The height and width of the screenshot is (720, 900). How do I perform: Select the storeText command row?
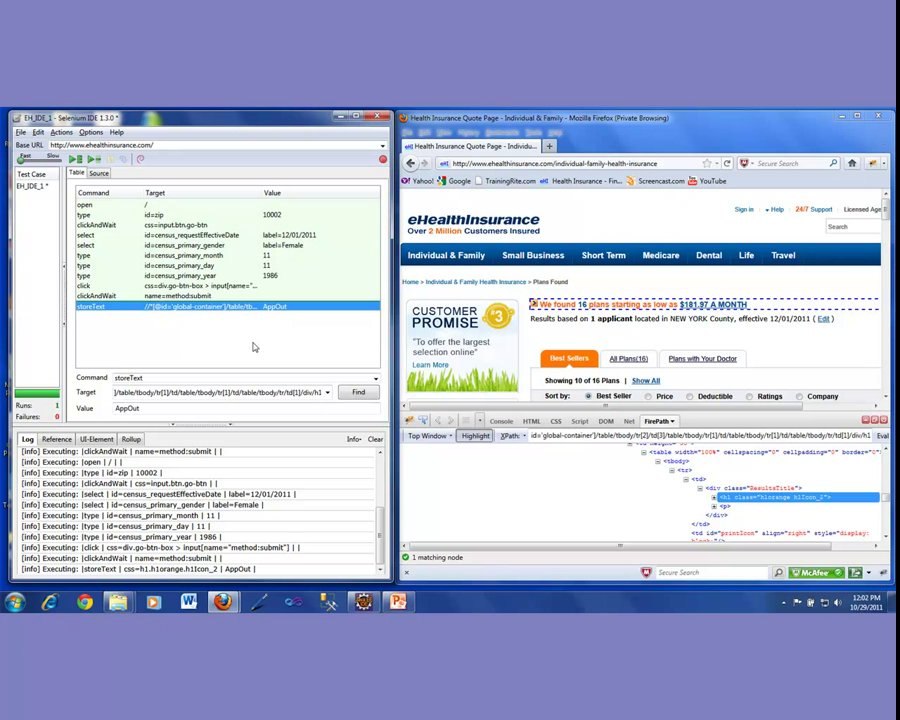pos(228,307)
